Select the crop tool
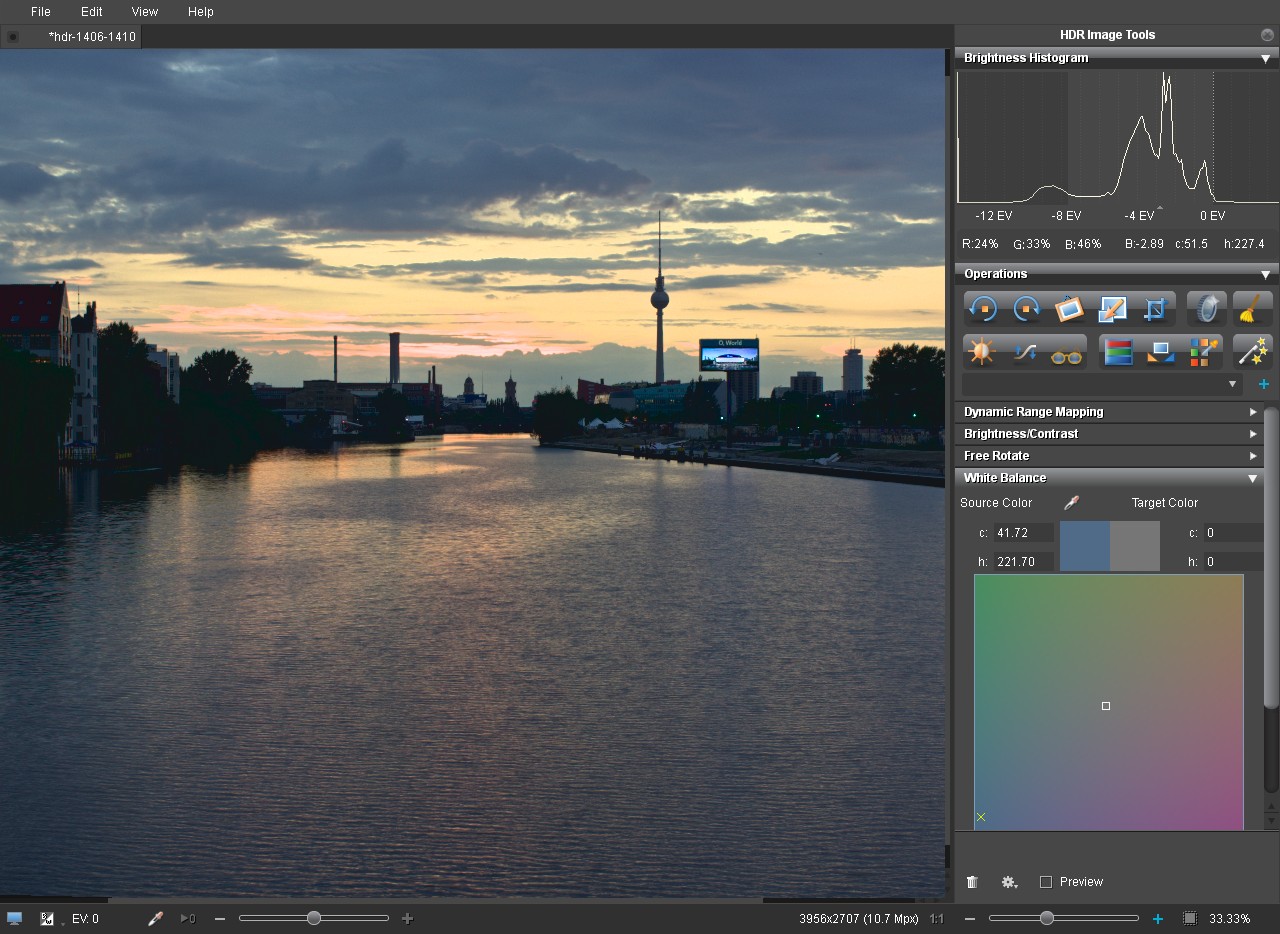 tap(1155, 308)
